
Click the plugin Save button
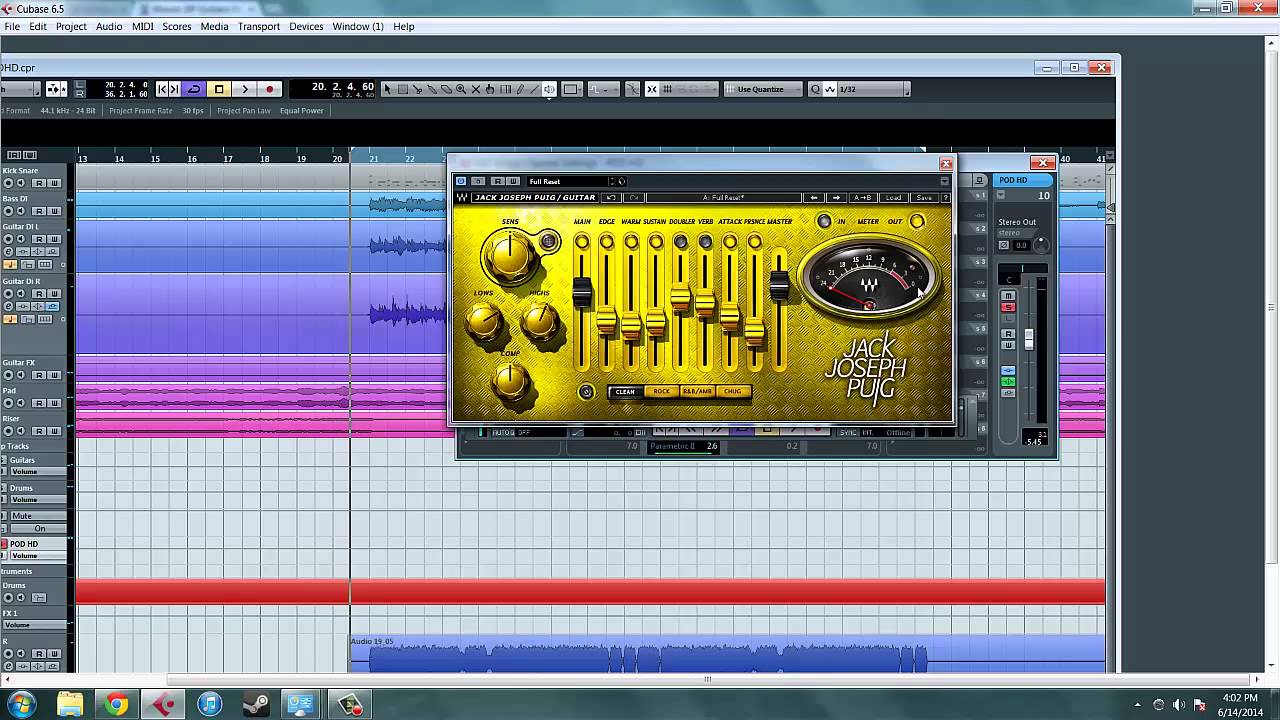tap(924, 197)
